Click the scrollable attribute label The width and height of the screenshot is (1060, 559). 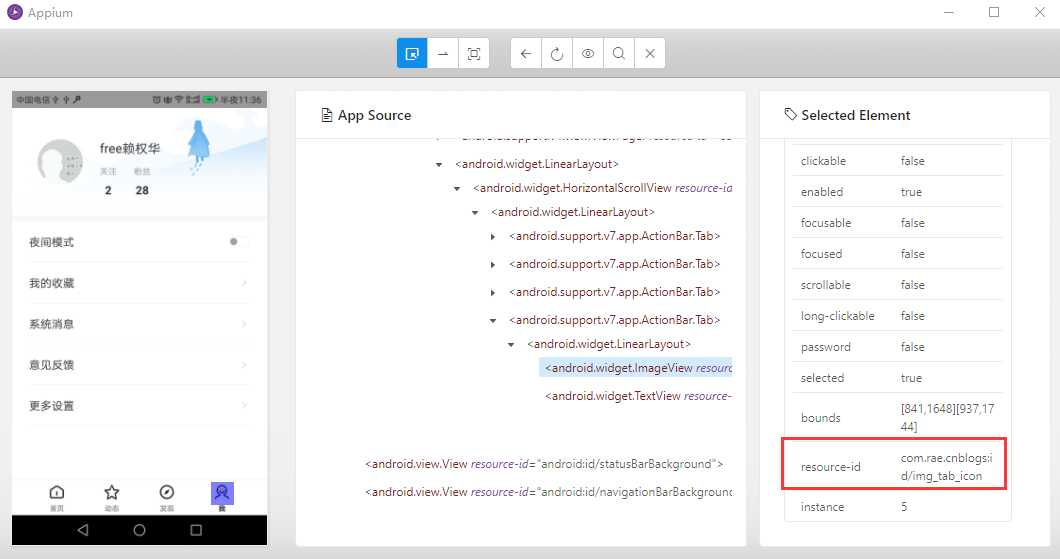825,285
